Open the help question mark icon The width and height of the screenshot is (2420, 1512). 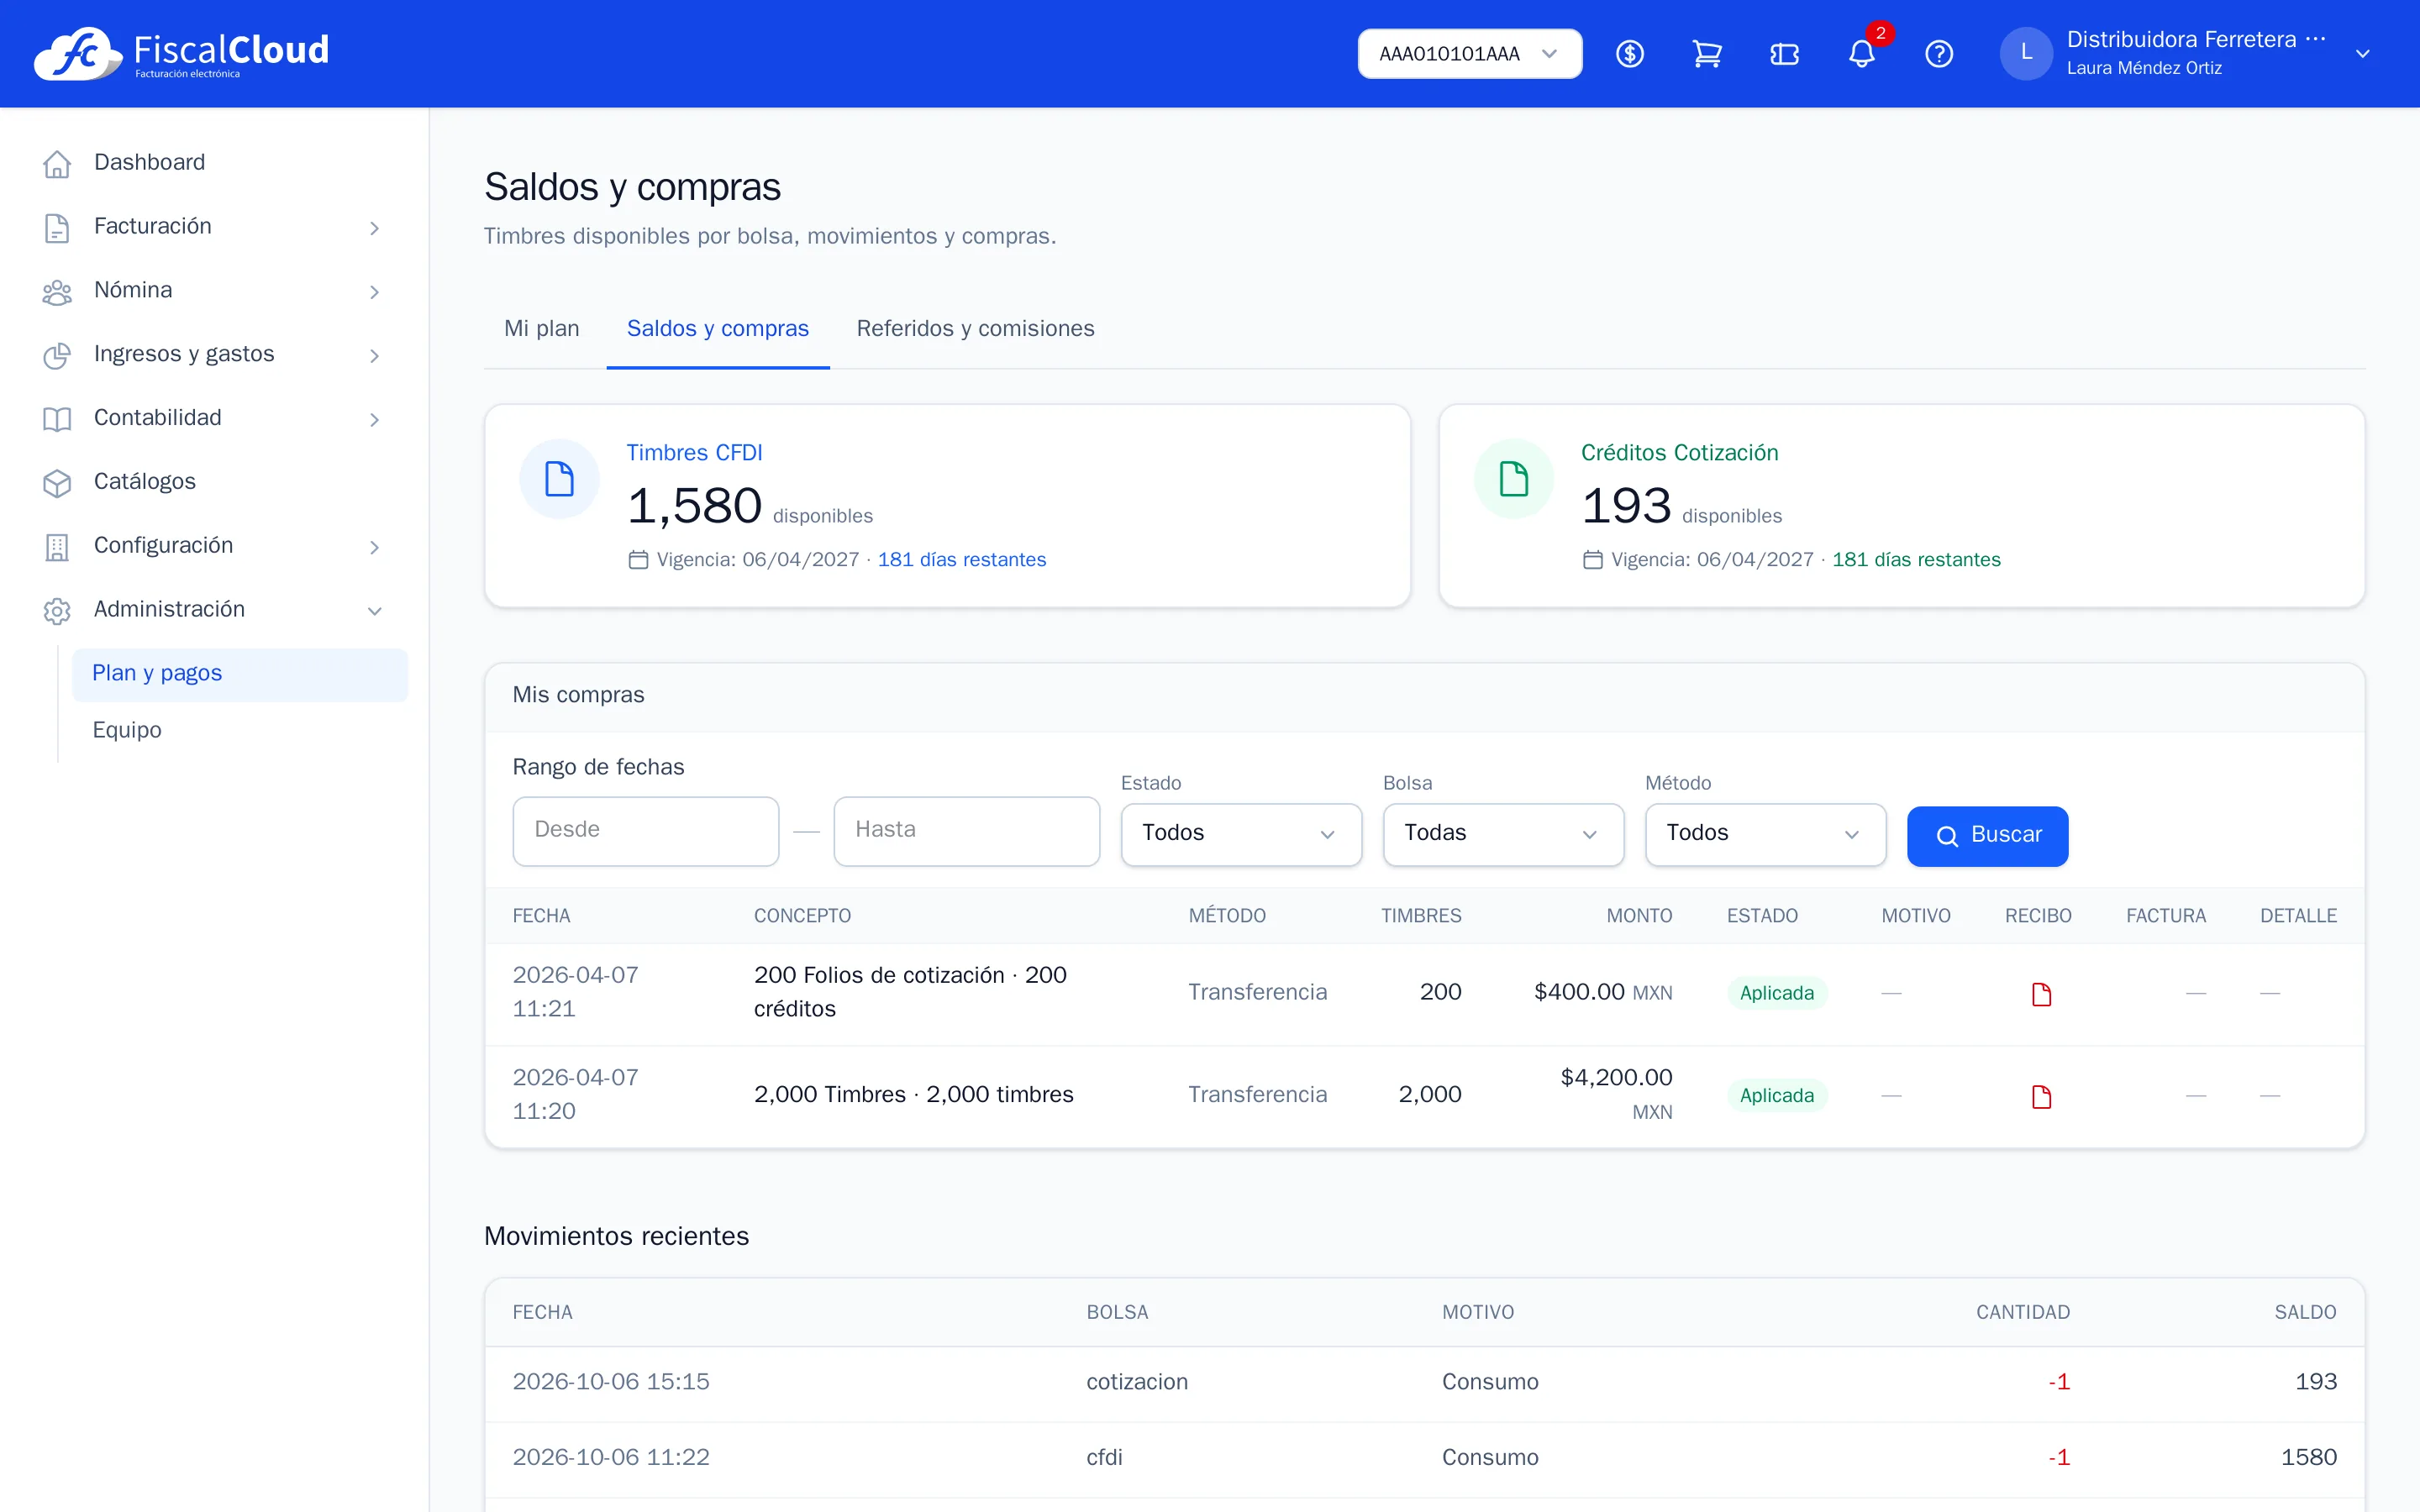pyautogui.click(x=1939, y=54)
